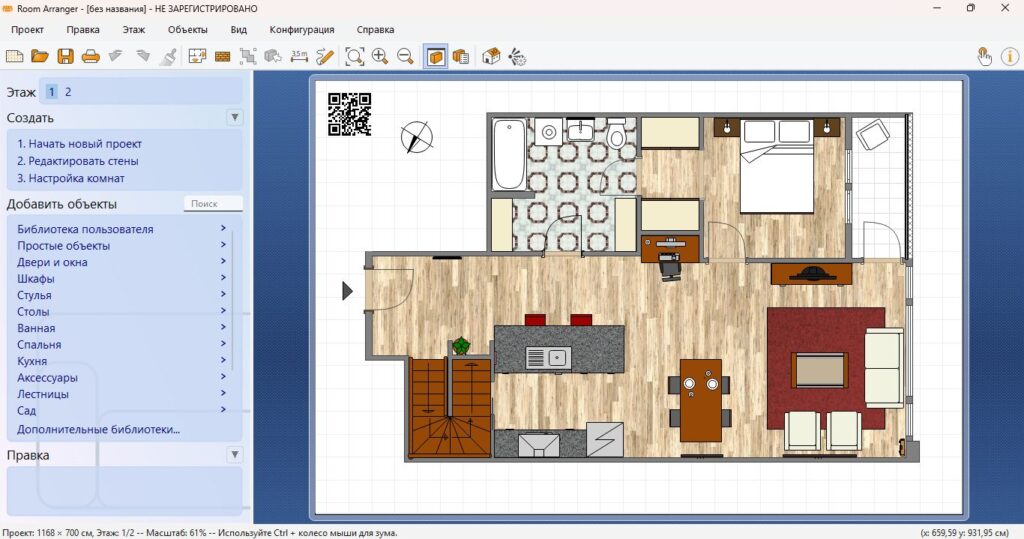Click the Undo arrow icon
The width and height of the screenshot is (1024, 539).
116,57
